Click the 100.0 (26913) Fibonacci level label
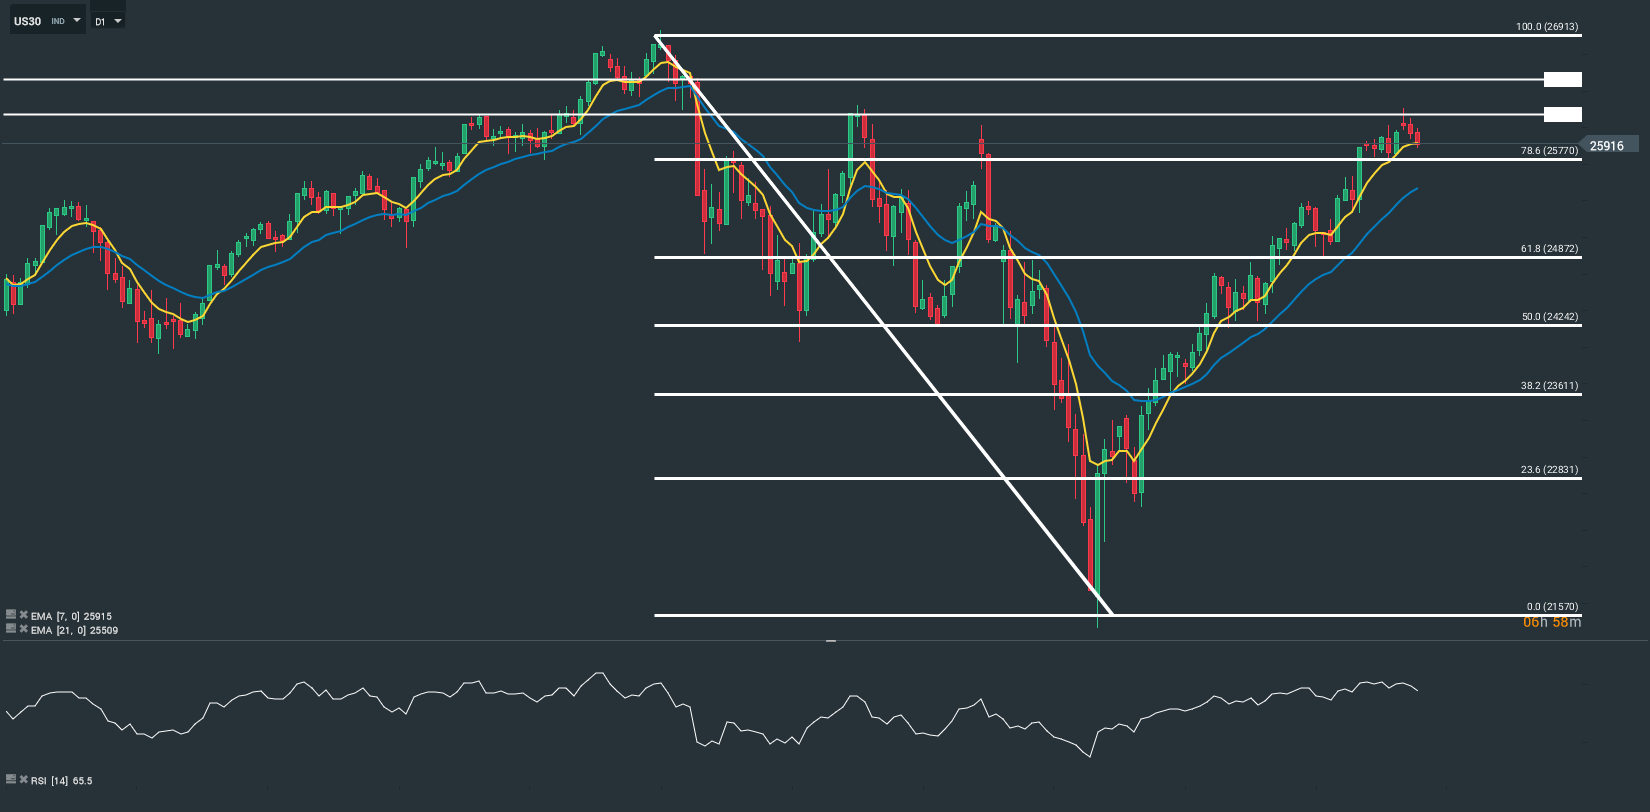 (1547, 27)
